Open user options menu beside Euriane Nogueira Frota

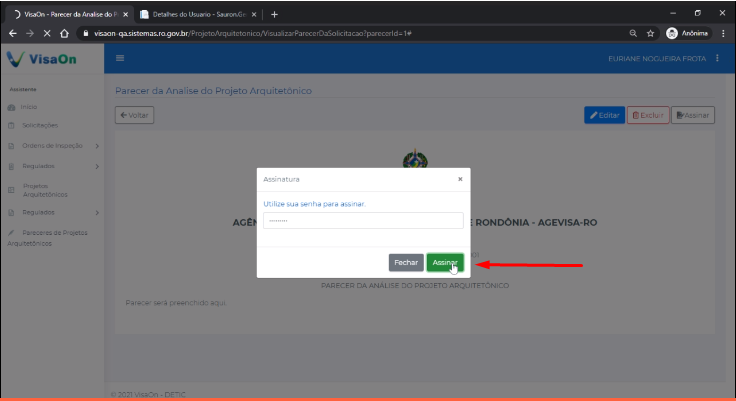click(x=717, y=58)
